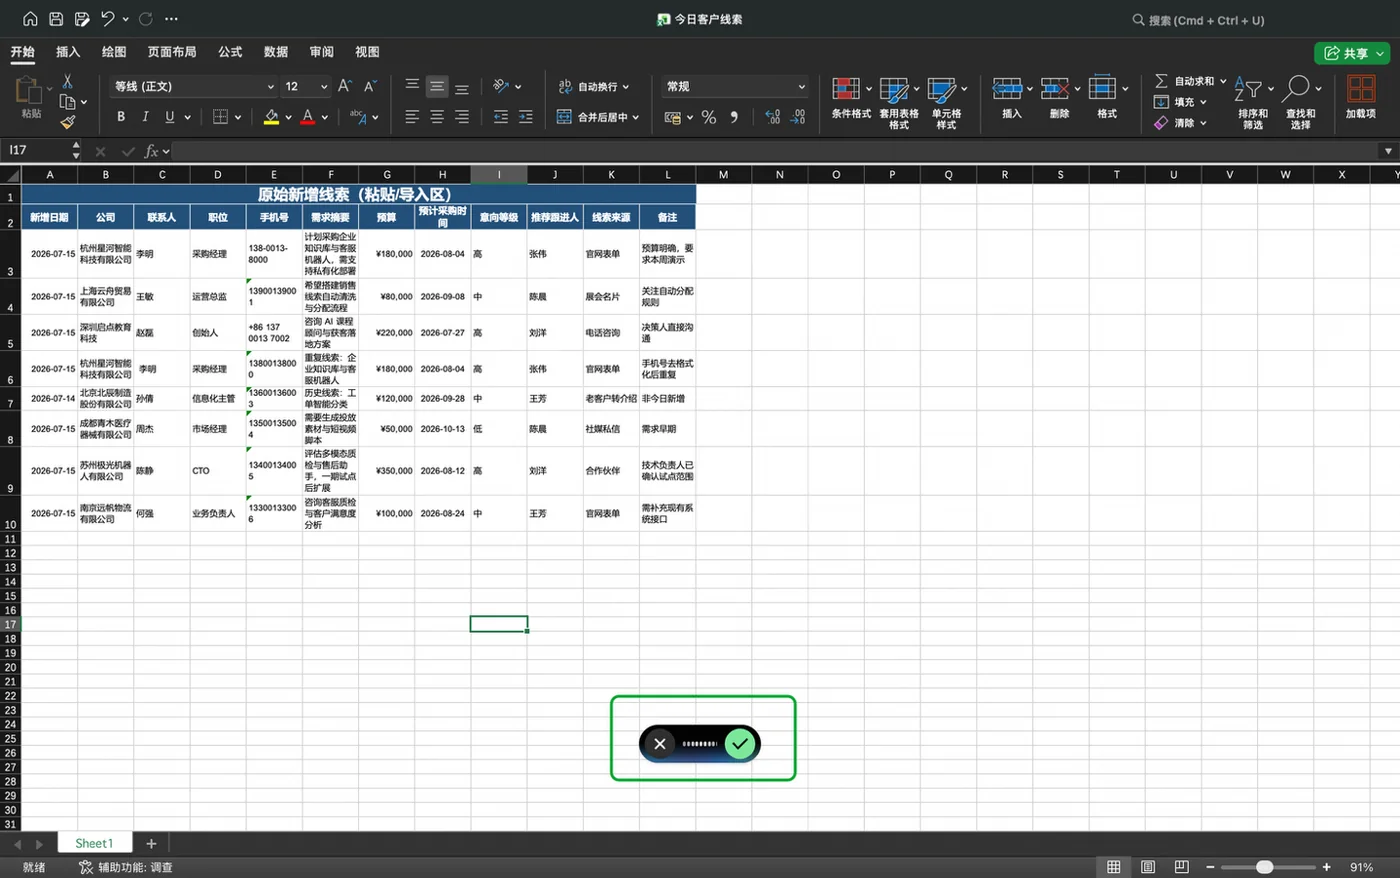Open 加载项 add-ins
This screenshot has height=878, width=1400.
coord(1361,98)
